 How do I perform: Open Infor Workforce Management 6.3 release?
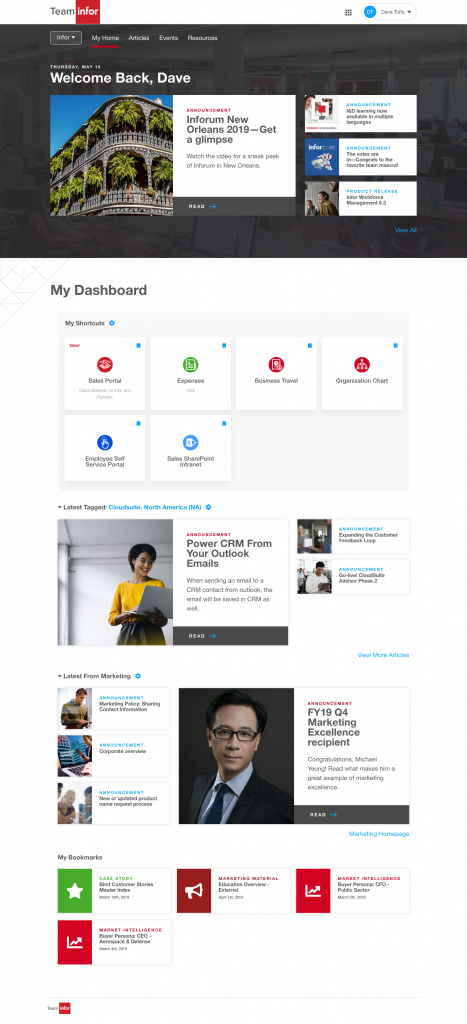(x=361, y=199)
